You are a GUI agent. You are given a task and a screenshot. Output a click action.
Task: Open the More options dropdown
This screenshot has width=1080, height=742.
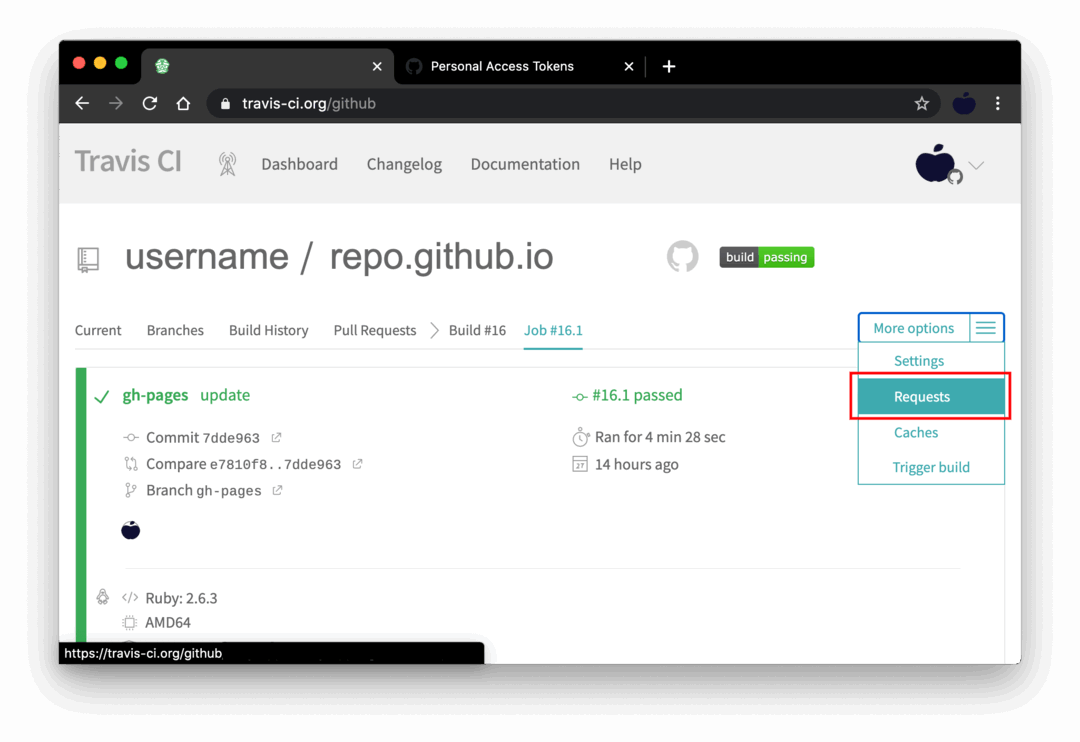(x=914, y=328)
